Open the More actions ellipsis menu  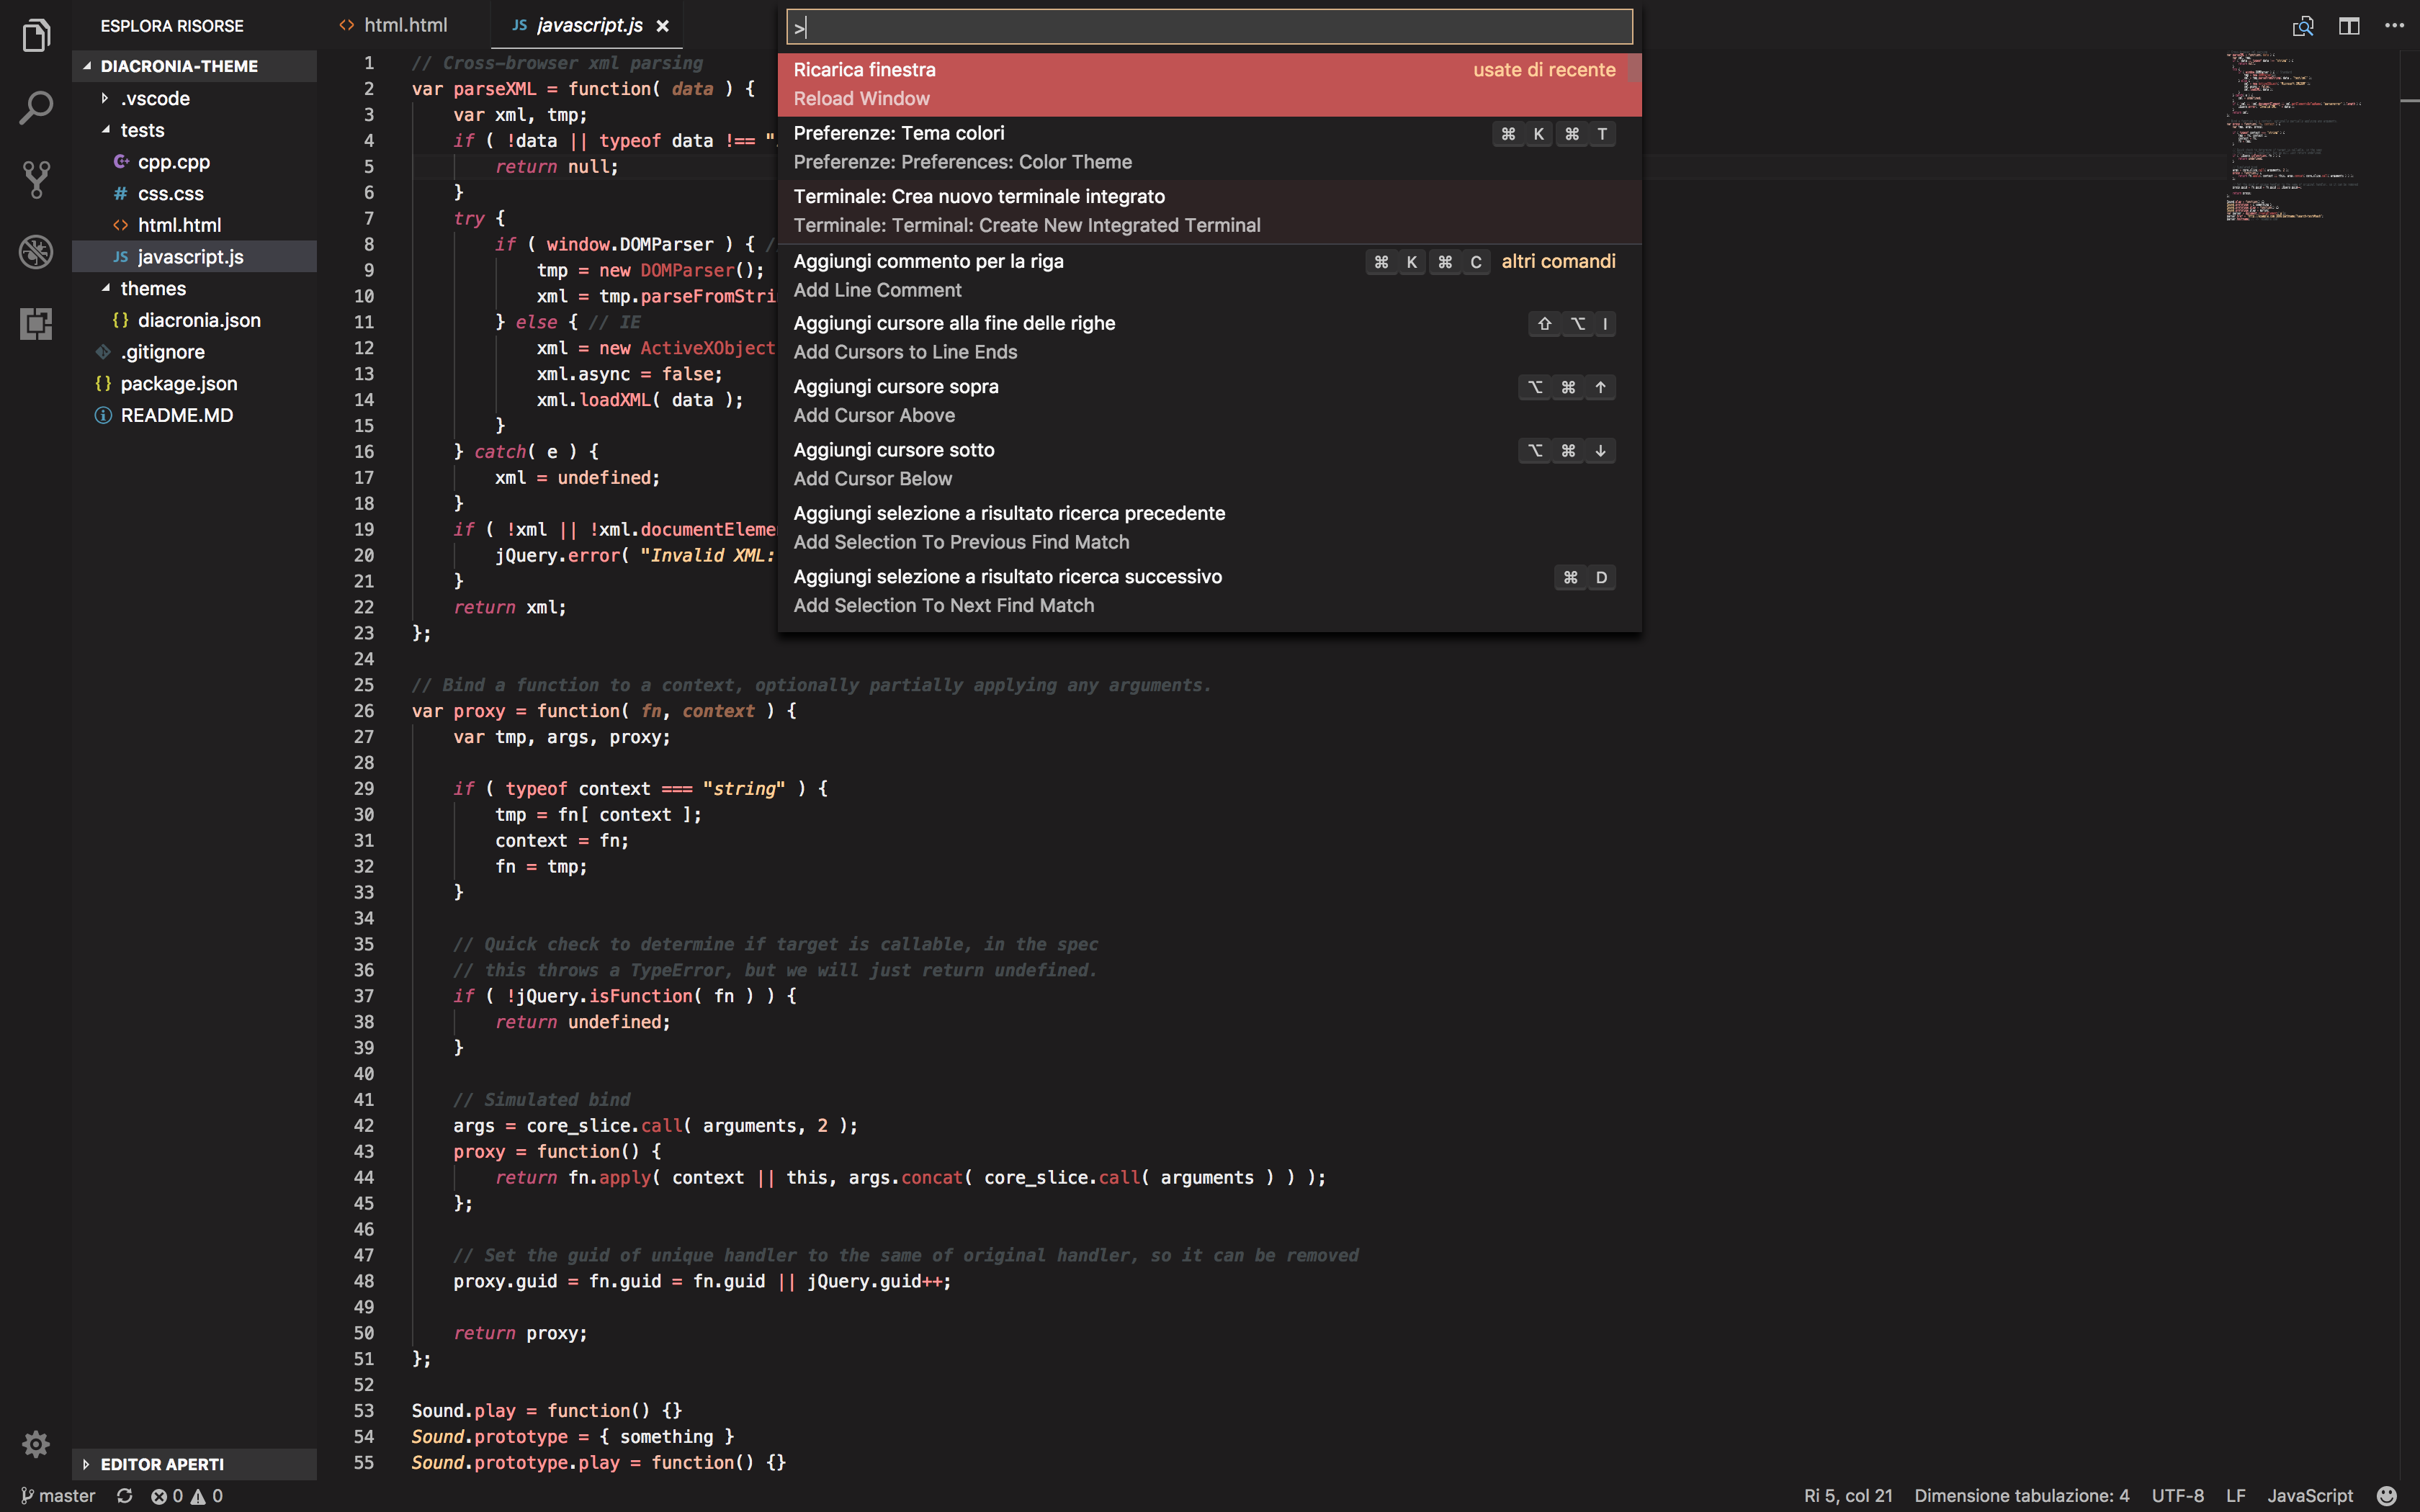click(2394, 26)
